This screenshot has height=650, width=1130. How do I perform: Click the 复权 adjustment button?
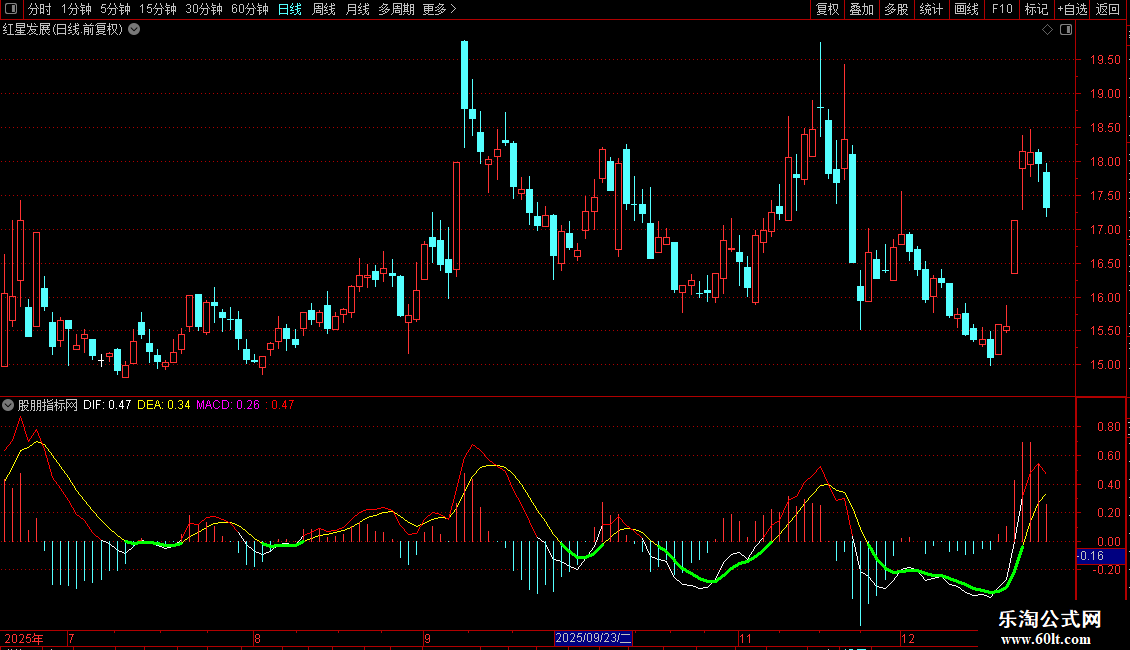coord(827,9)
